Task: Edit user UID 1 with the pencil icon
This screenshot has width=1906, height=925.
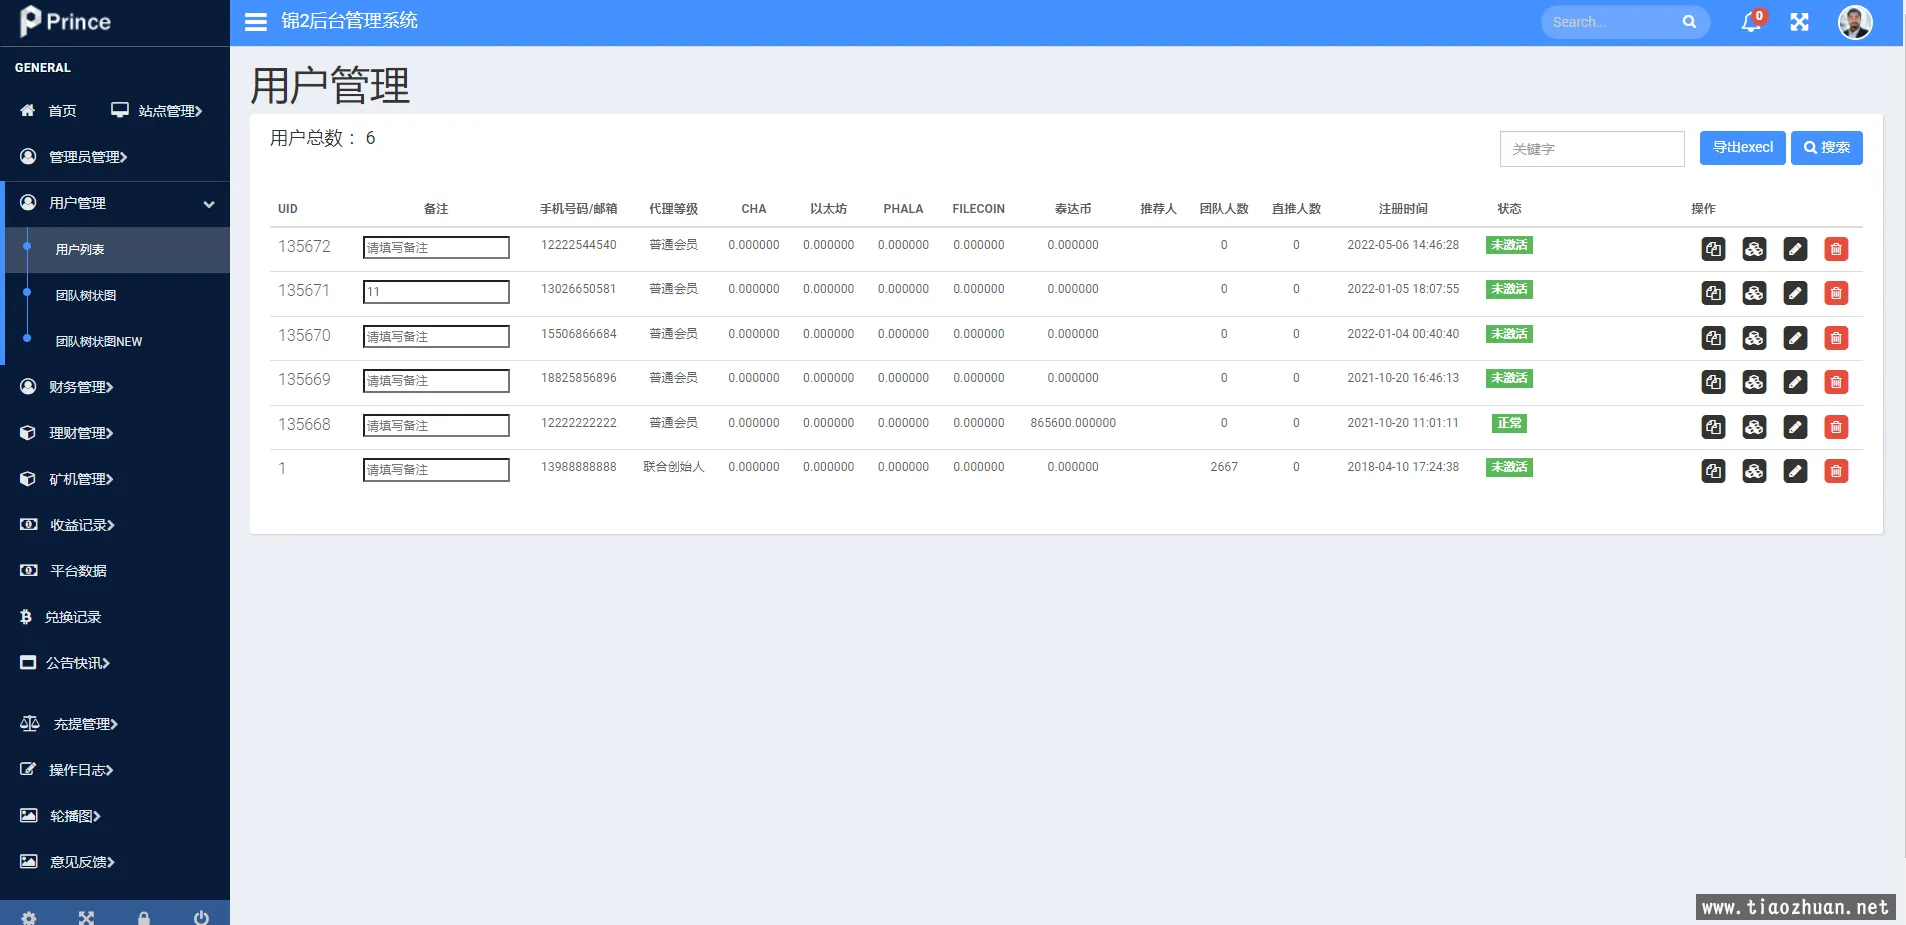Action: [x=1795, y=471]
